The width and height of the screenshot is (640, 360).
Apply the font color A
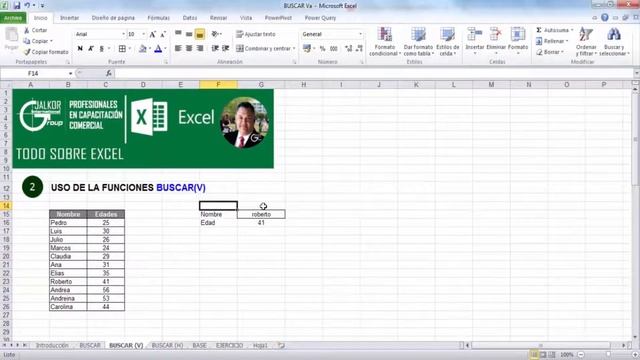[x=158, y=49]
